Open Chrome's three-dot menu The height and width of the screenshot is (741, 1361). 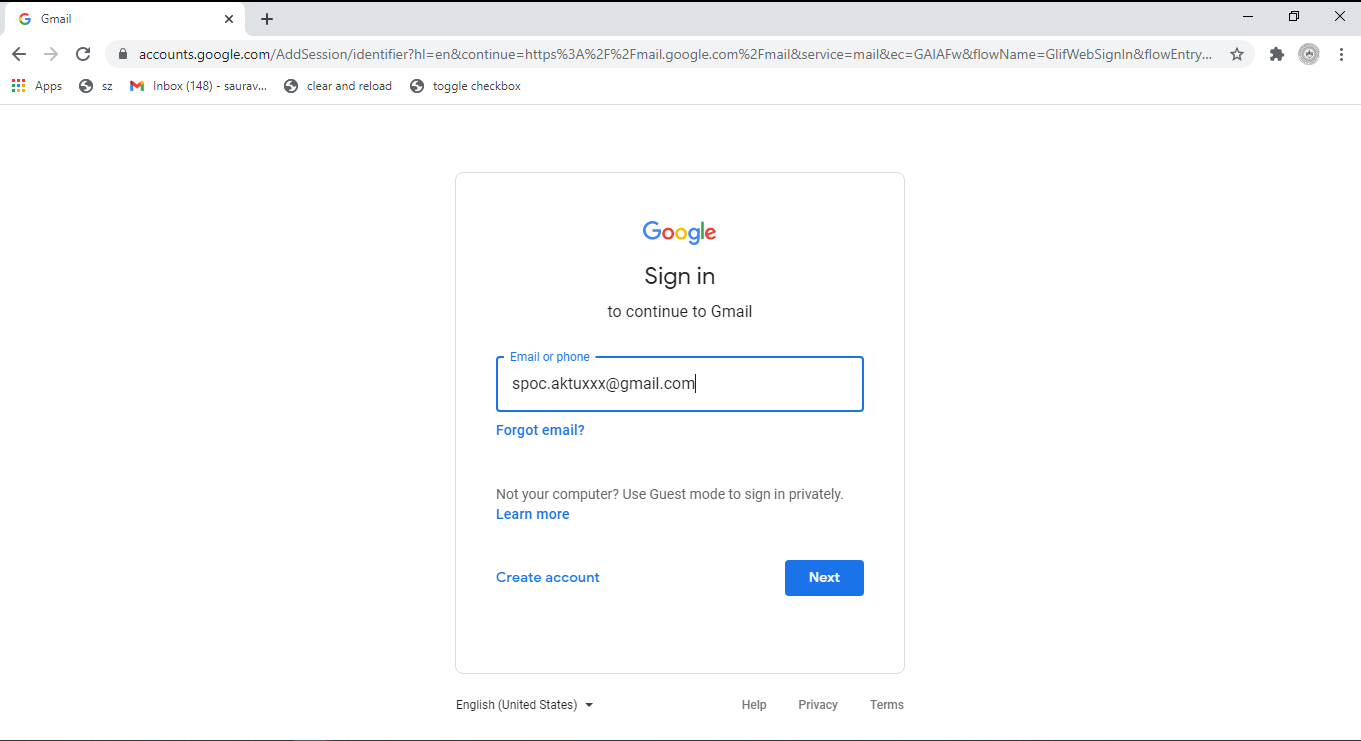tap(1342, 54)
